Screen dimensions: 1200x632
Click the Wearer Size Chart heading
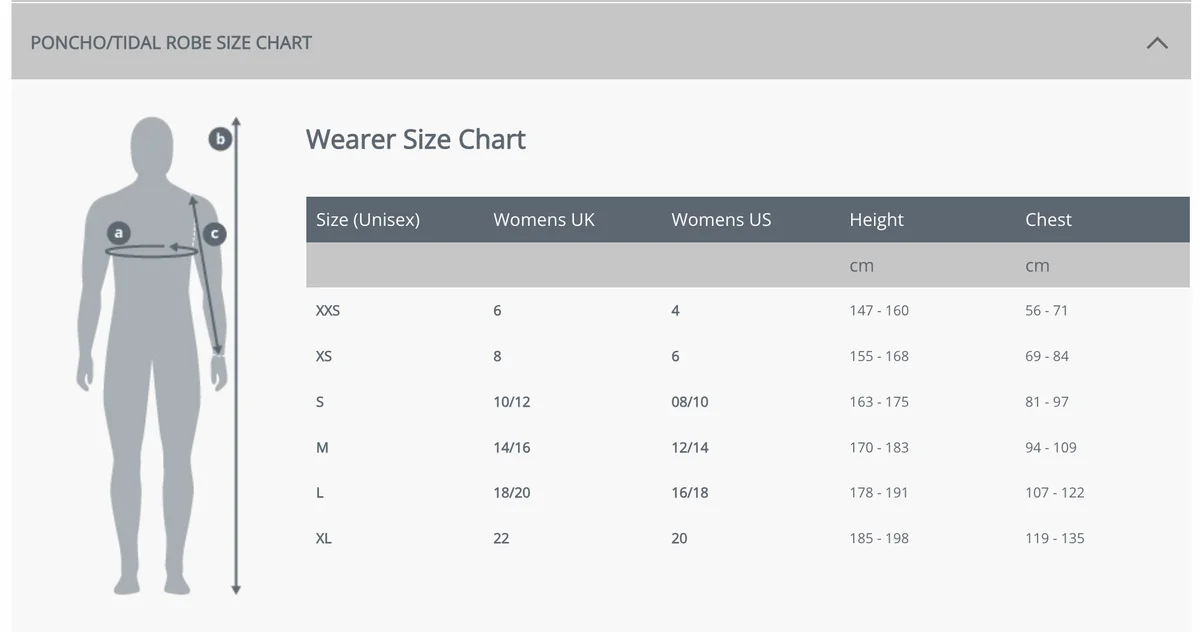click(x=415, y=139)
